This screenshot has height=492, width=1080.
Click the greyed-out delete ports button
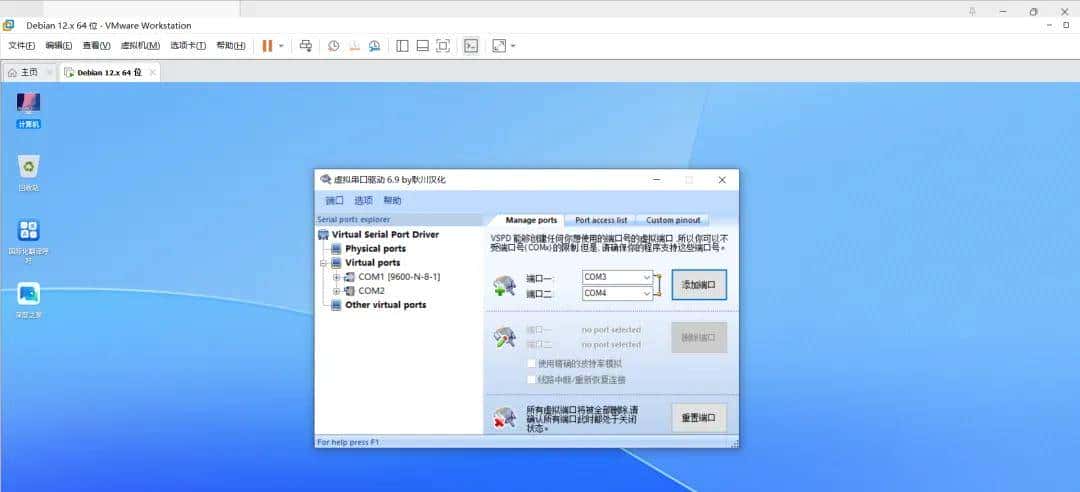[699, 338]
